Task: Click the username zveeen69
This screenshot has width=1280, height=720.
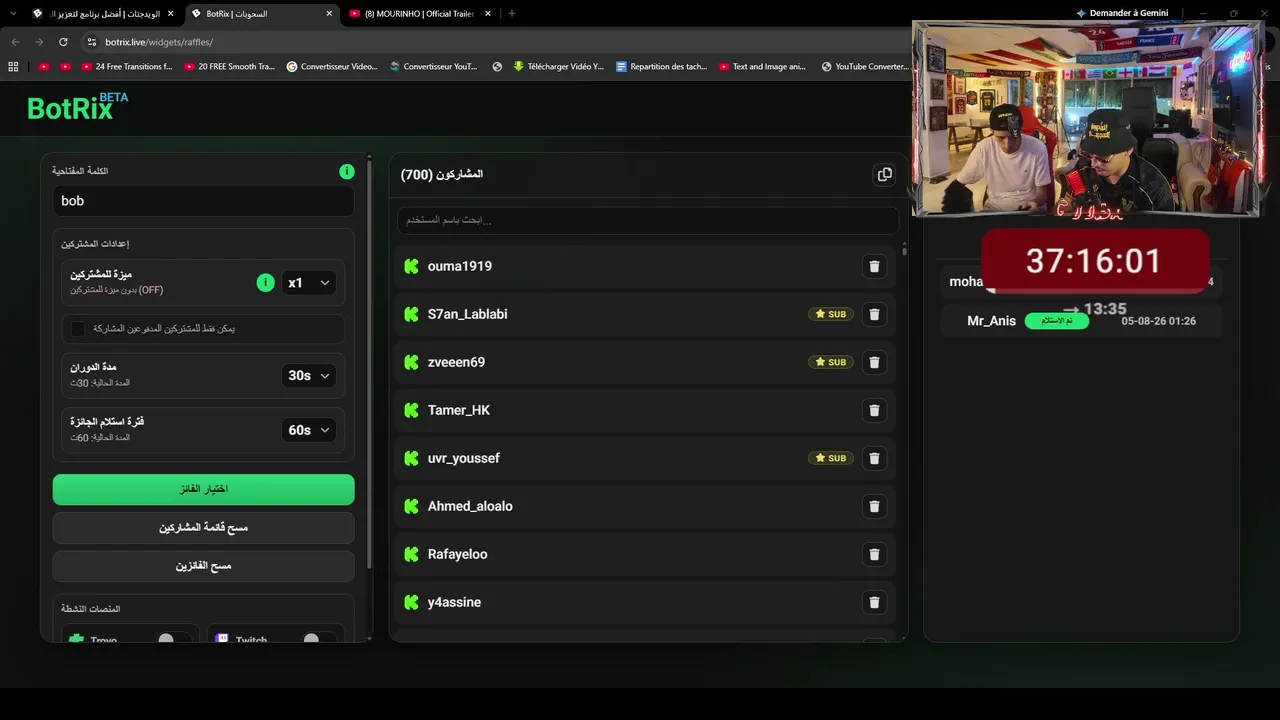Action: pyautogui.click(x=456, y=362)
